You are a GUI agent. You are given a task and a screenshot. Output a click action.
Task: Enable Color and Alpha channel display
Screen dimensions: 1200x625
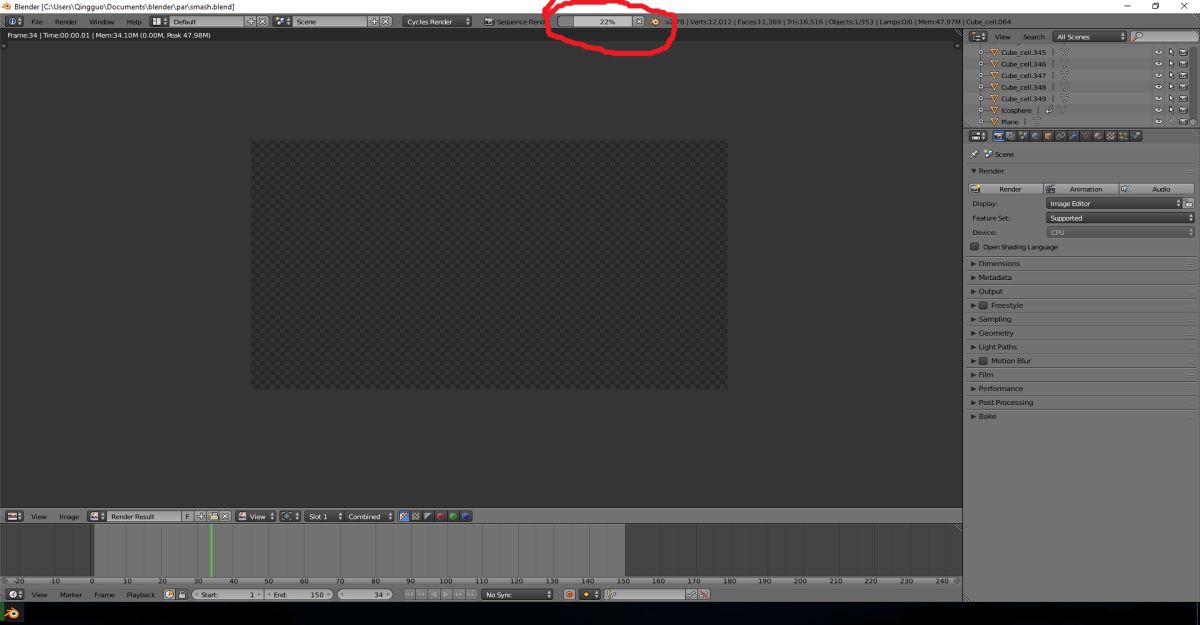coord(404,516)
